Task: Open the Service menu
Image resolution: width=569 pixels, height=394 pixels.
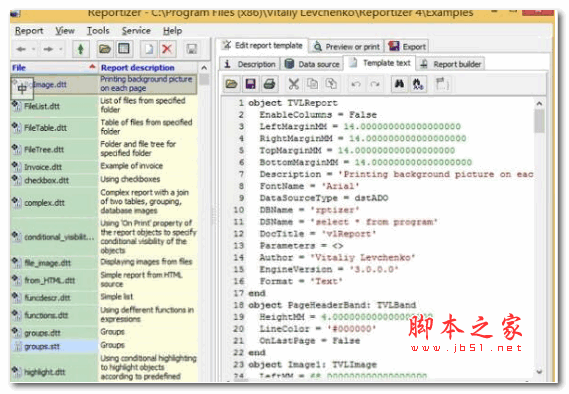Action: (136, 31)
